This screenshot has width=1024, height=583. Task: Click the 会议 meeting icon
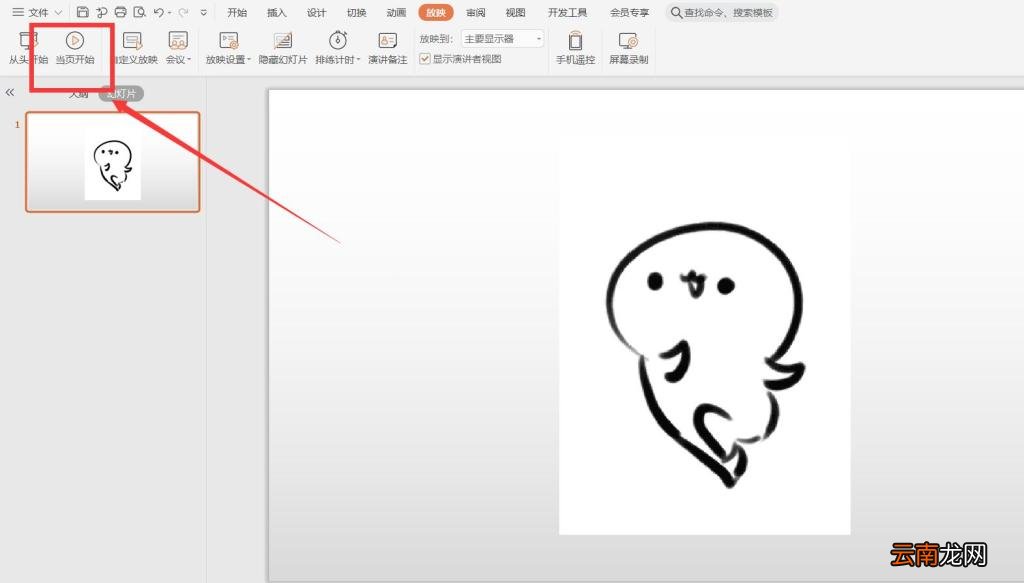click(178, 41)
